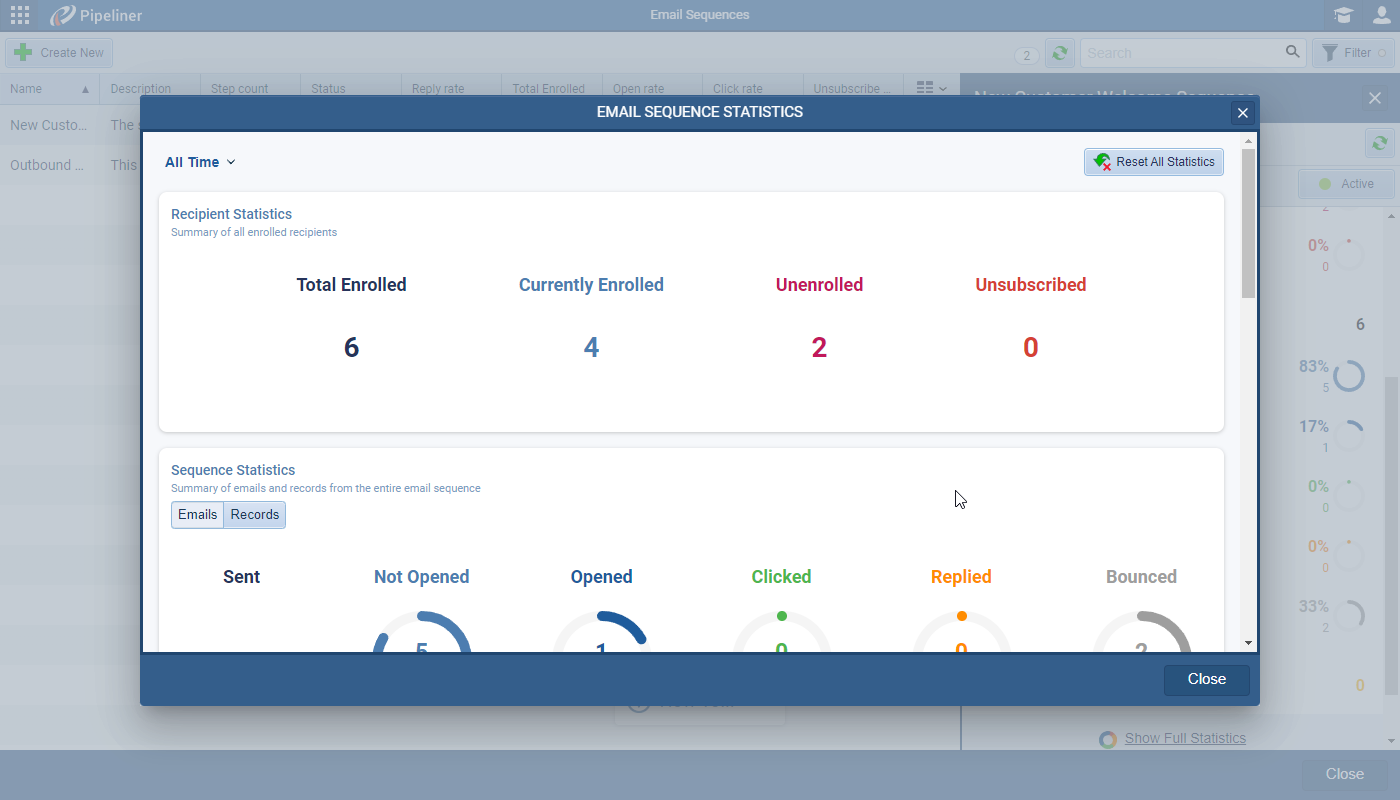Click the Show Full Statistics chart icon
The height and width of the screenshot is (800, 1400).
coord(1108,739)
